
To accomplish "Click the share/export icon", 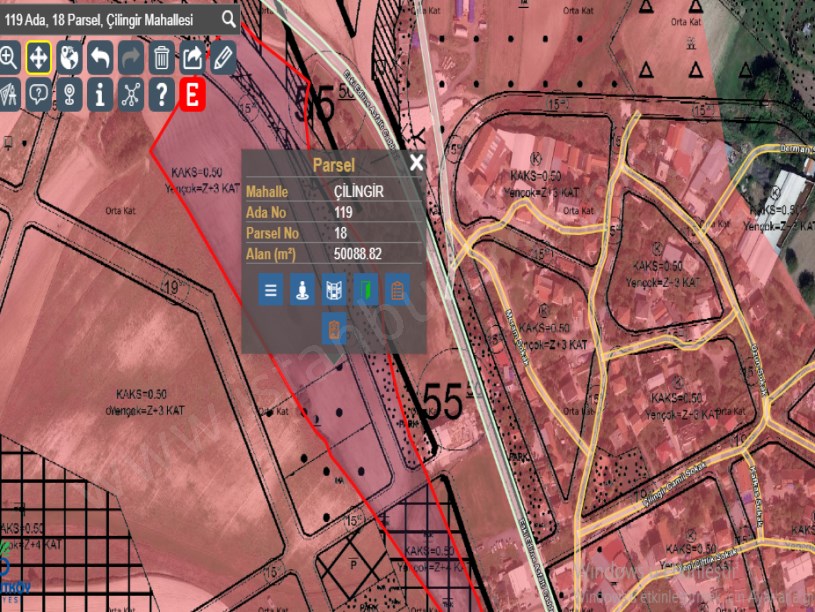I will tap(192, 58).
